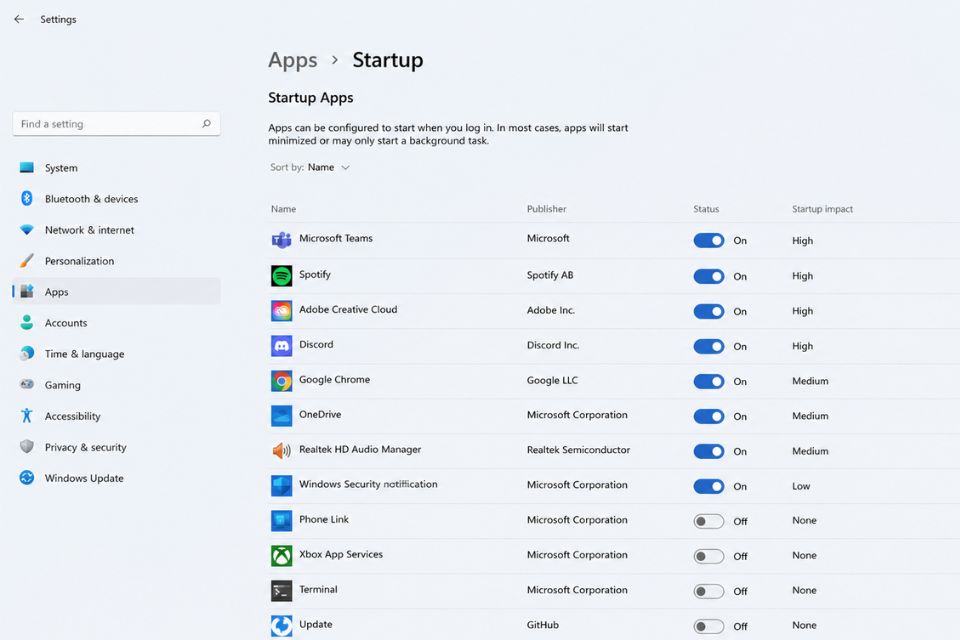
Task: Click the Windows Security notification icon
Action: coord(282,486)
